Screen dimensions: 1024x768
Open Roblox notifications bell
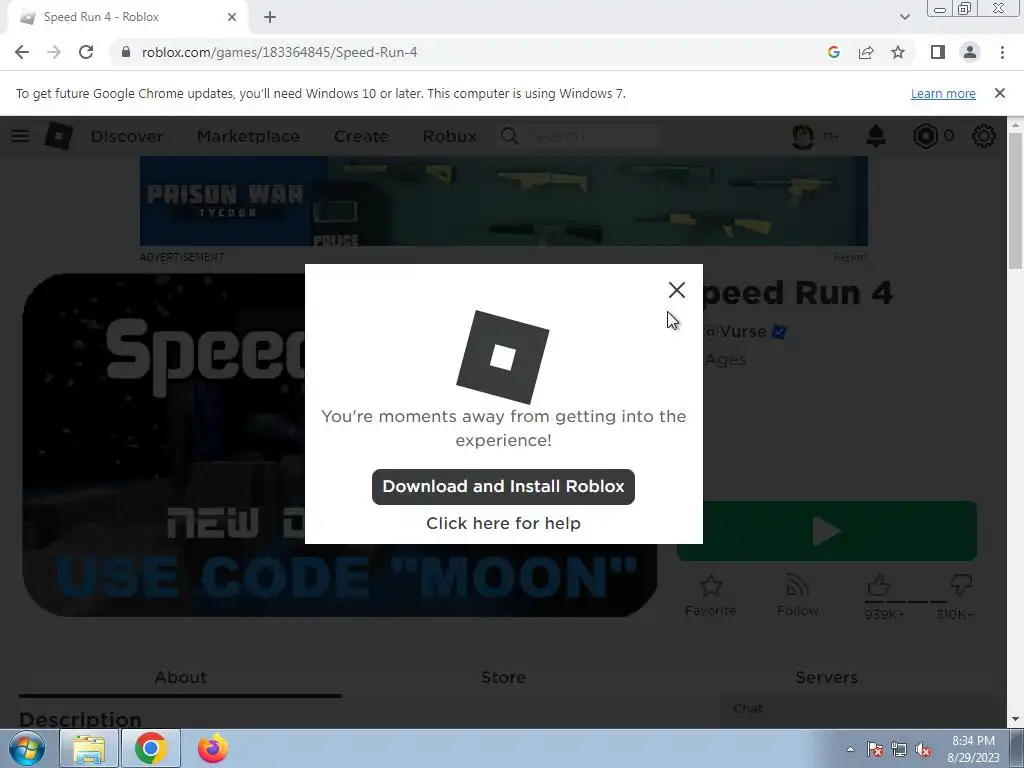click(876, 136)
